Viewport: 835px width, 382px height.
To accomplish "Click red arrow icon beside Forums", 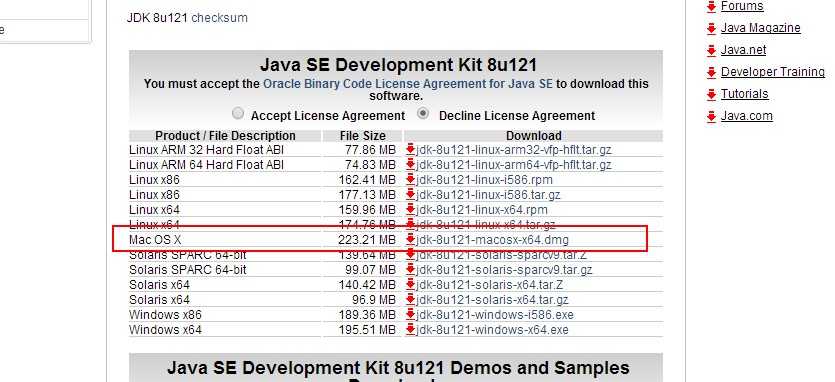I will [x=711, y=7].
